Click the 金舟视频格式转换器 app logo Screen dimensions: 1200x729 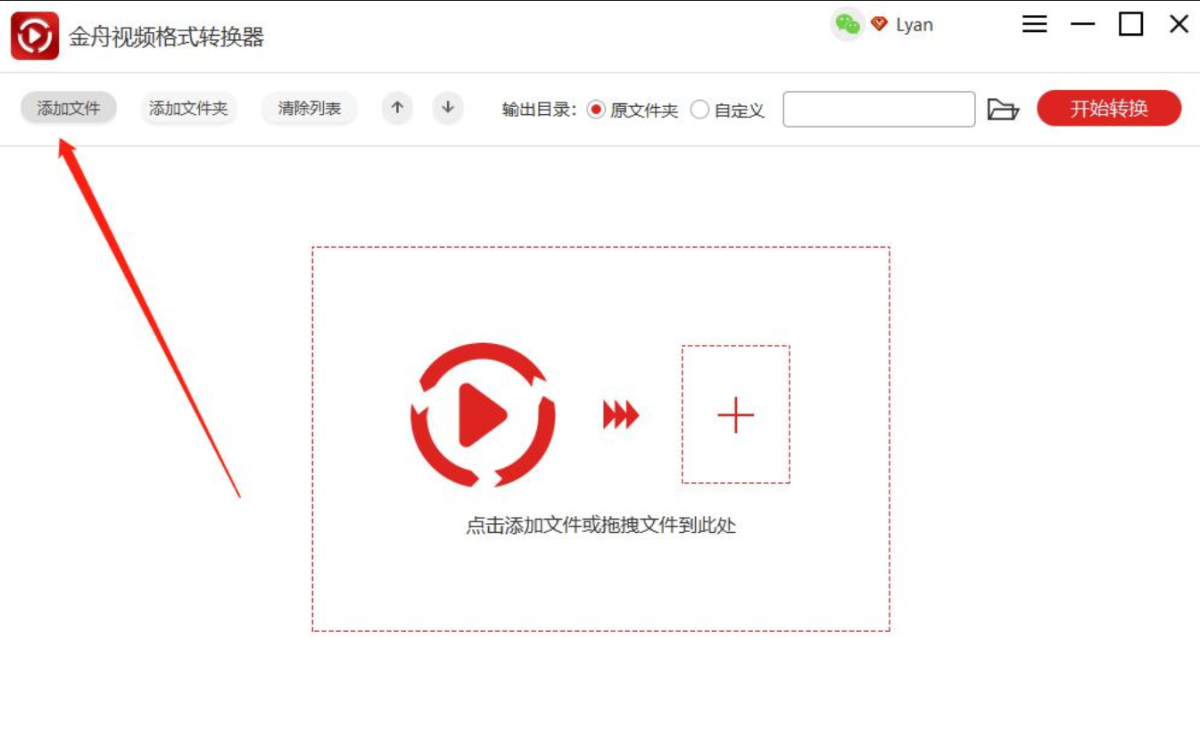click(35, 36)
